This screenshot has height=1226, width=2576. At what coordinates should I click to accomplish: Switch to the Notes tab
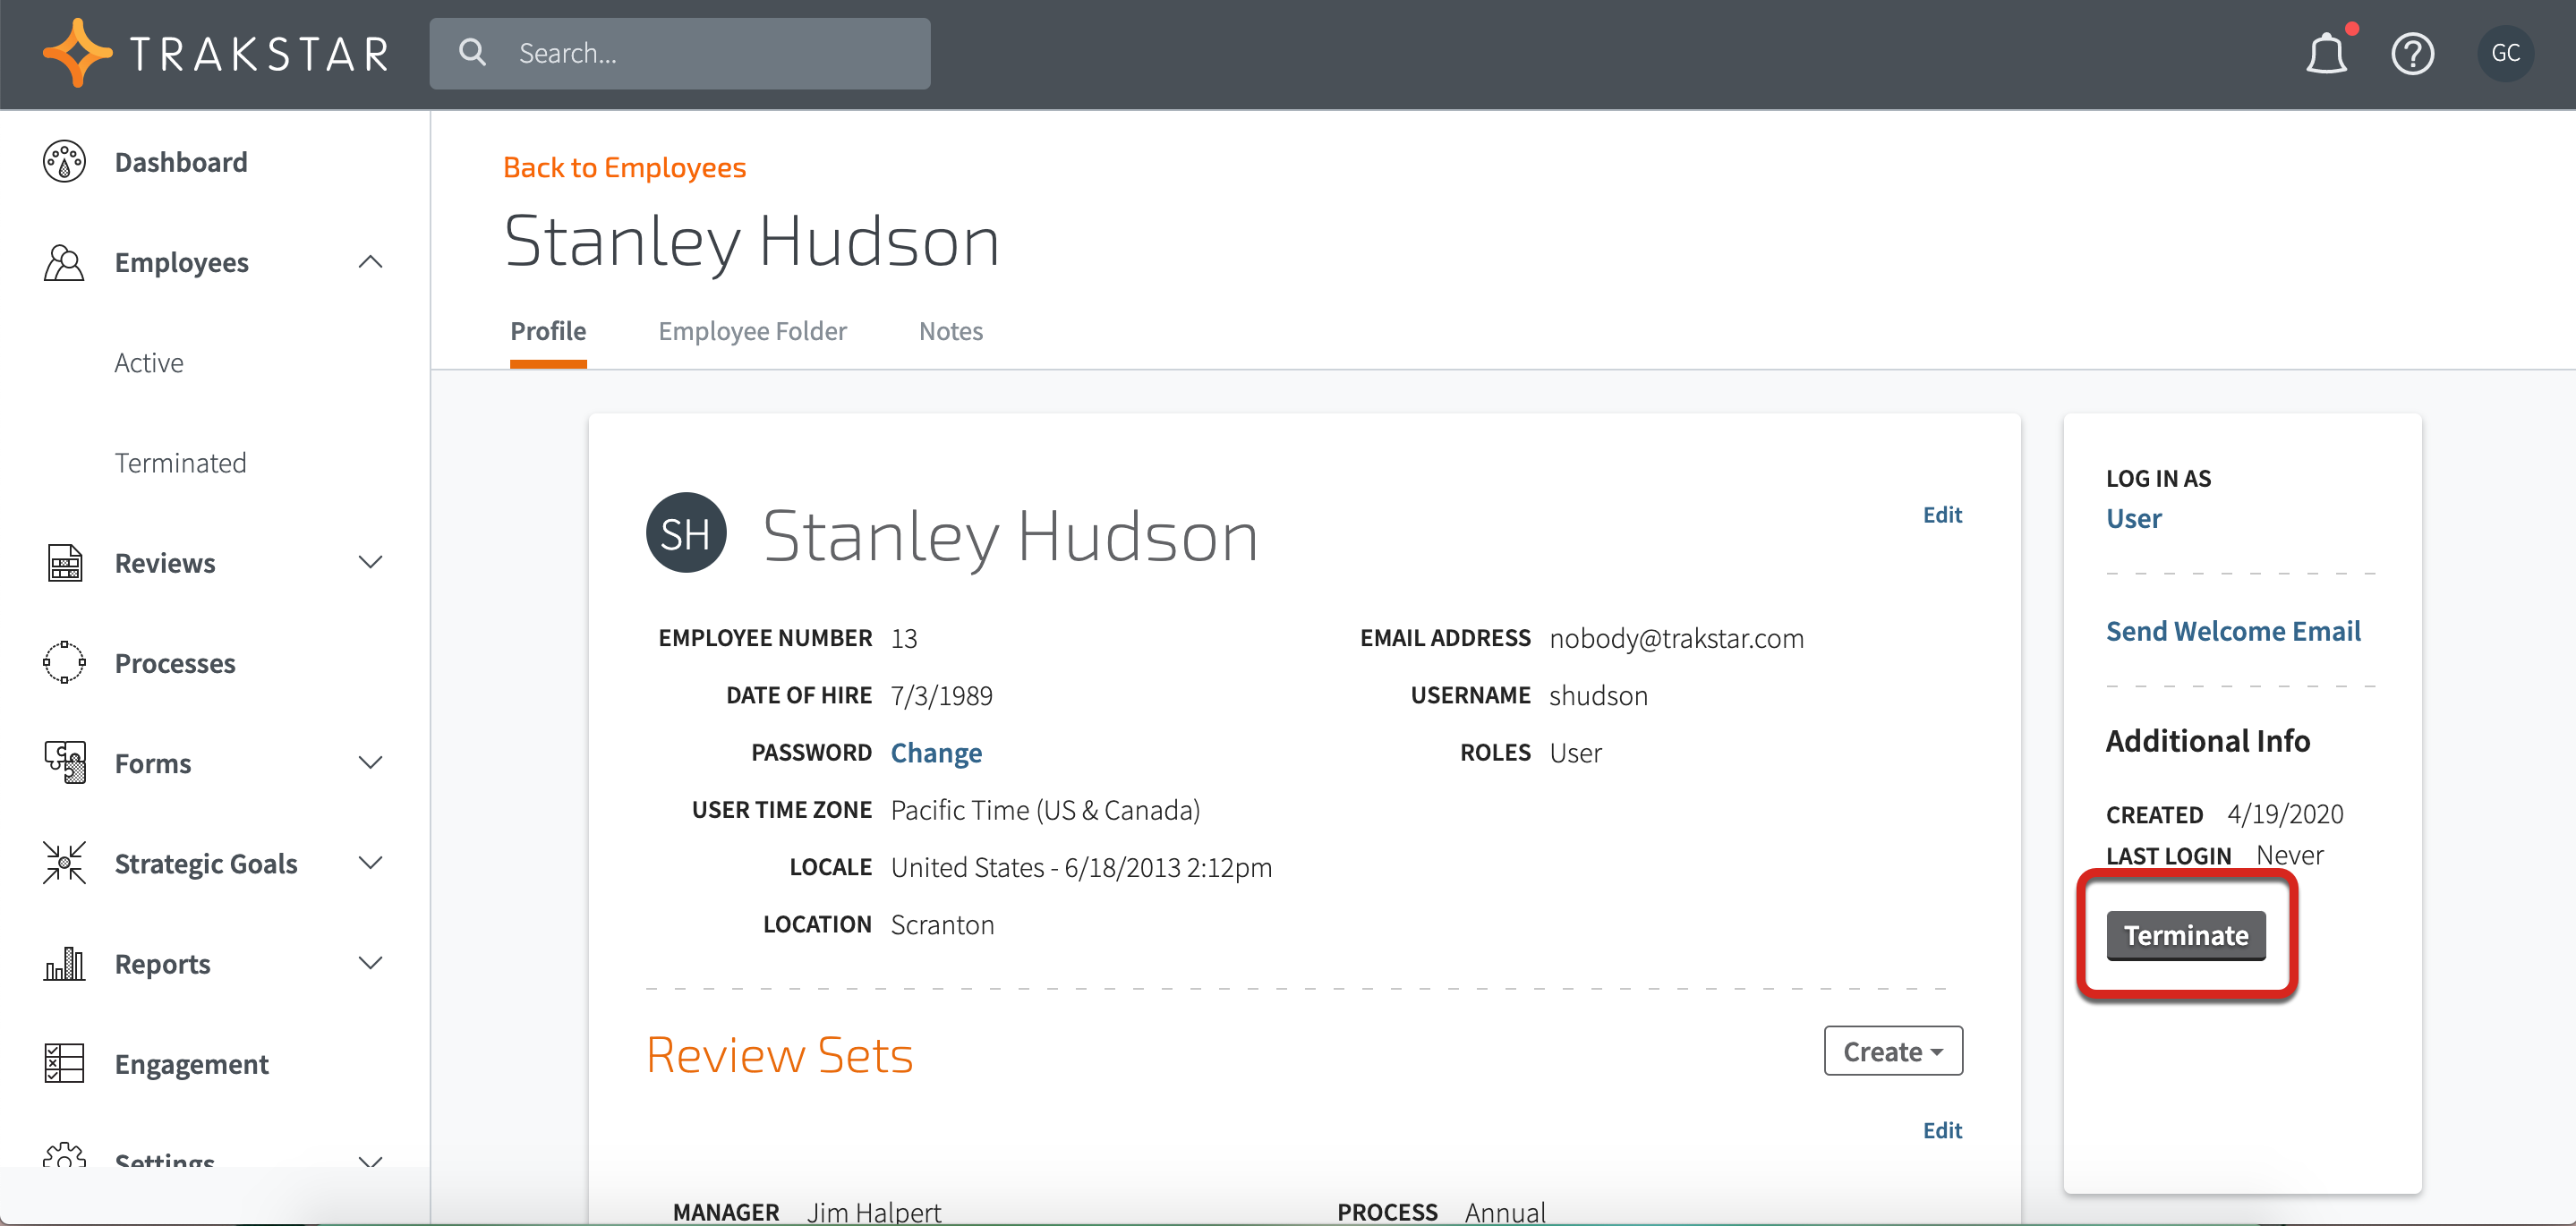950,331
